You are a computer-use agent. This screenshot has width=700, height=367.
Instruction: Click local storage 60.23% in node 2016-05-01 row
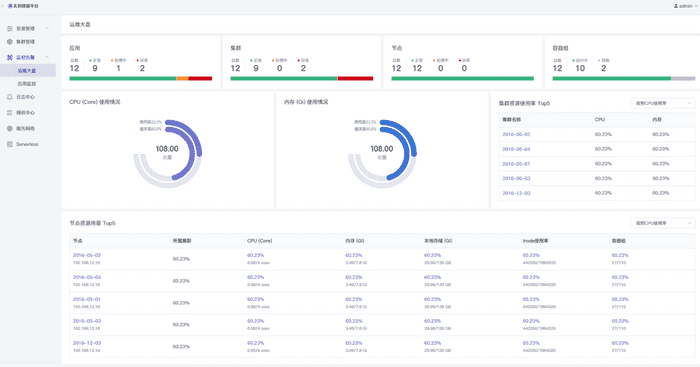tap(433, 299)
